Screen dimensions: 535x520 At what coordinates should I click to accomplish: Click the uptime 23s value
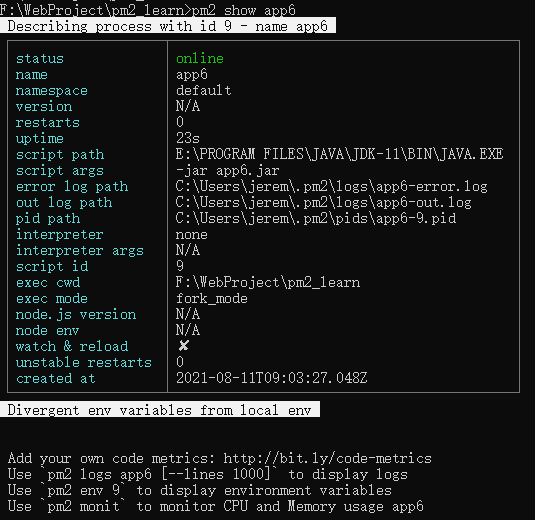(x=188, y=138)
